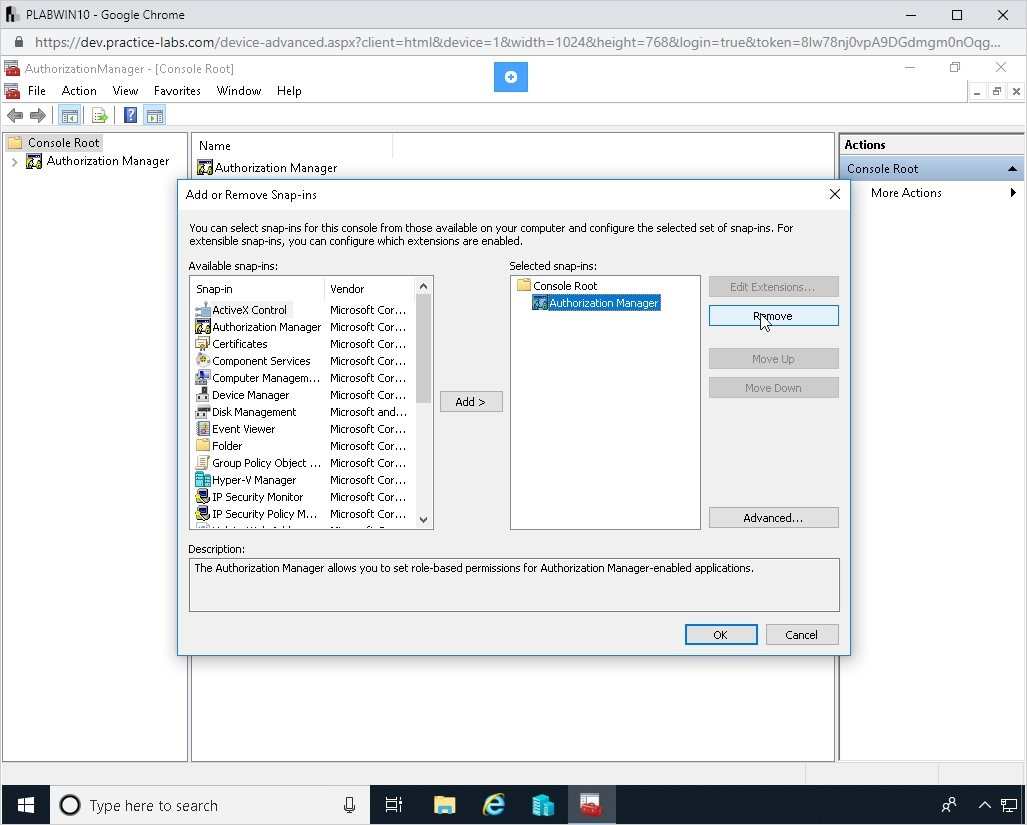Select IP Security Monitor snap-in icon

click(203, 497)
